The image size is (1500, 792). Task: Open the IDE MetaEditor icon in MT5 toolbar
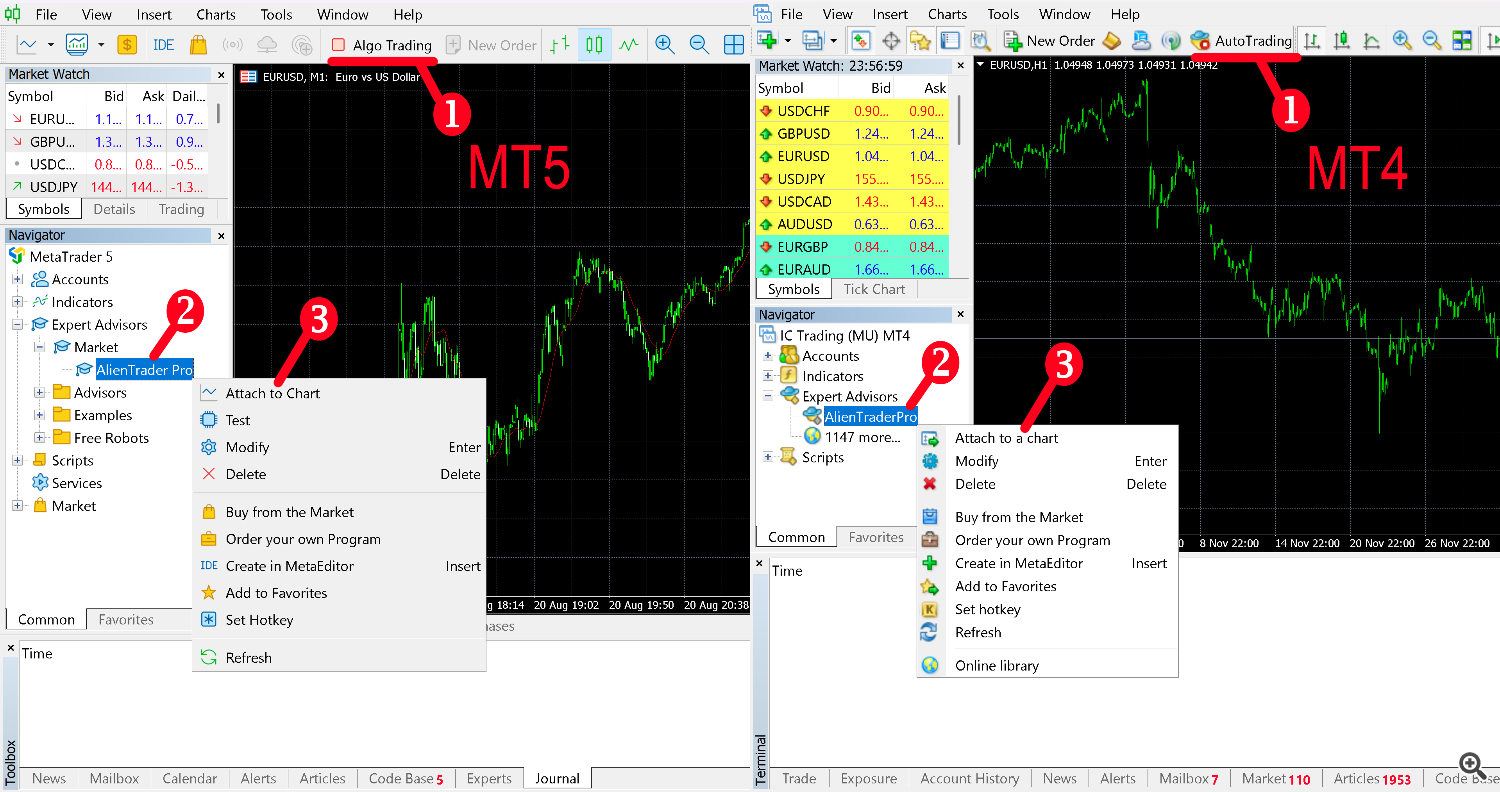pyautogui.click(x=164, y=45)
